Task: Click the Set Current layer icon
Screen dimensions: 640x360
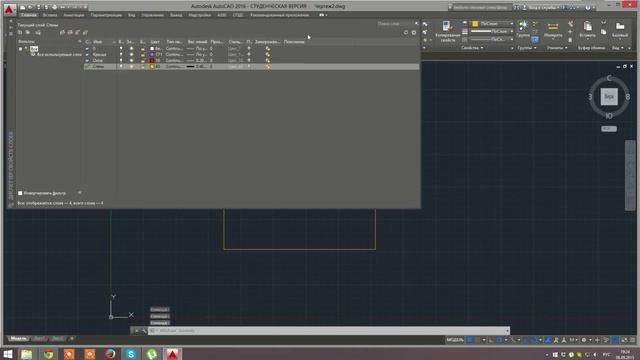Action: click(85, 32)
